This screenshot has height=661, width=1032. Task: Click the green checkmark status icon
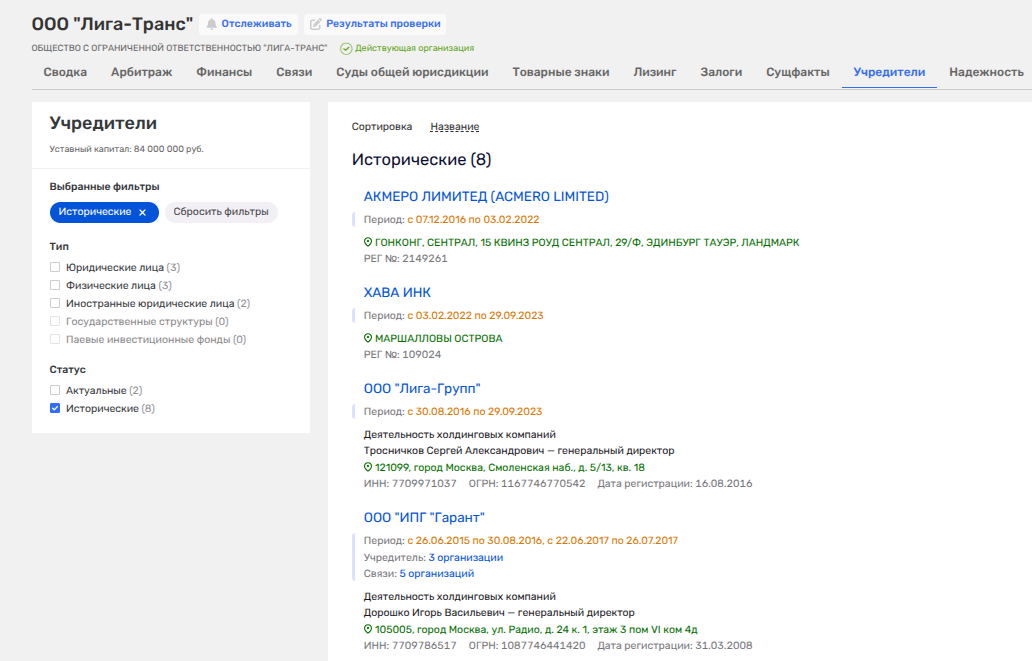pos(346,49)
